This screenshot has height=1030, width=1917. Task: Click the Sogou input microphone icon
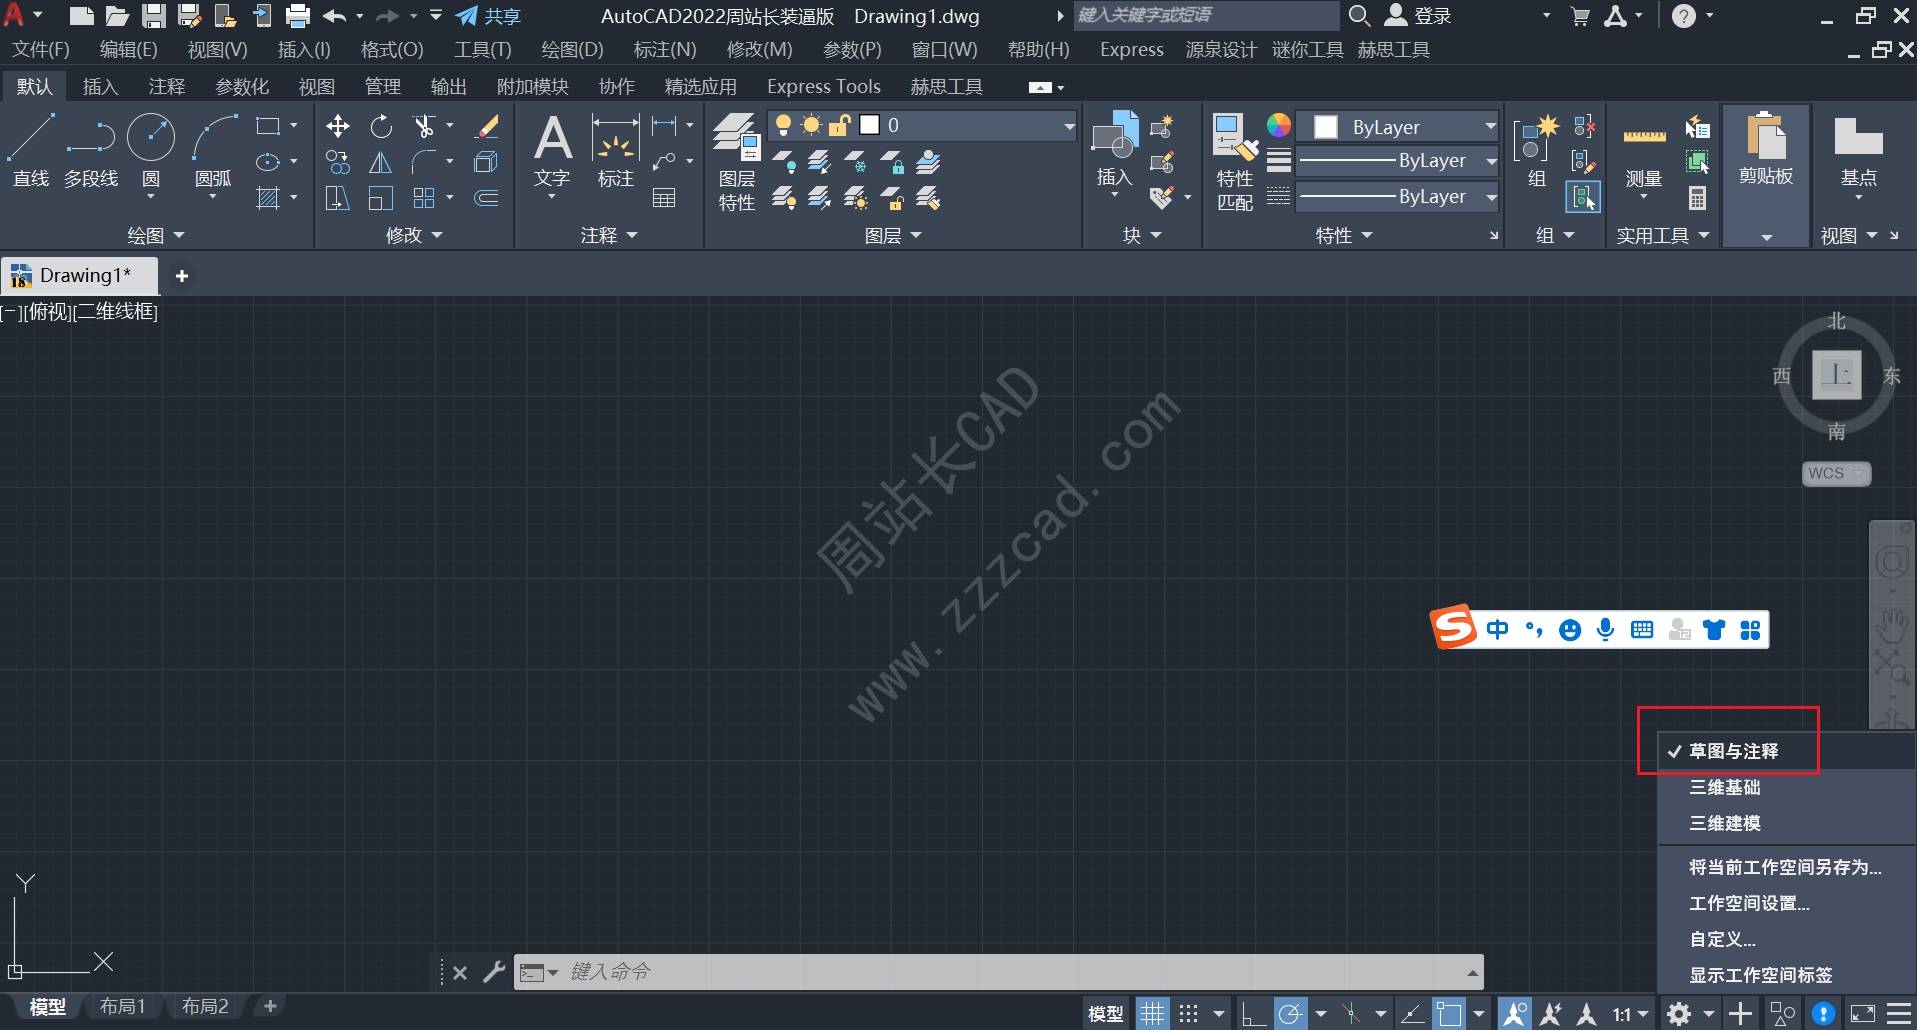pos(1605,629)
